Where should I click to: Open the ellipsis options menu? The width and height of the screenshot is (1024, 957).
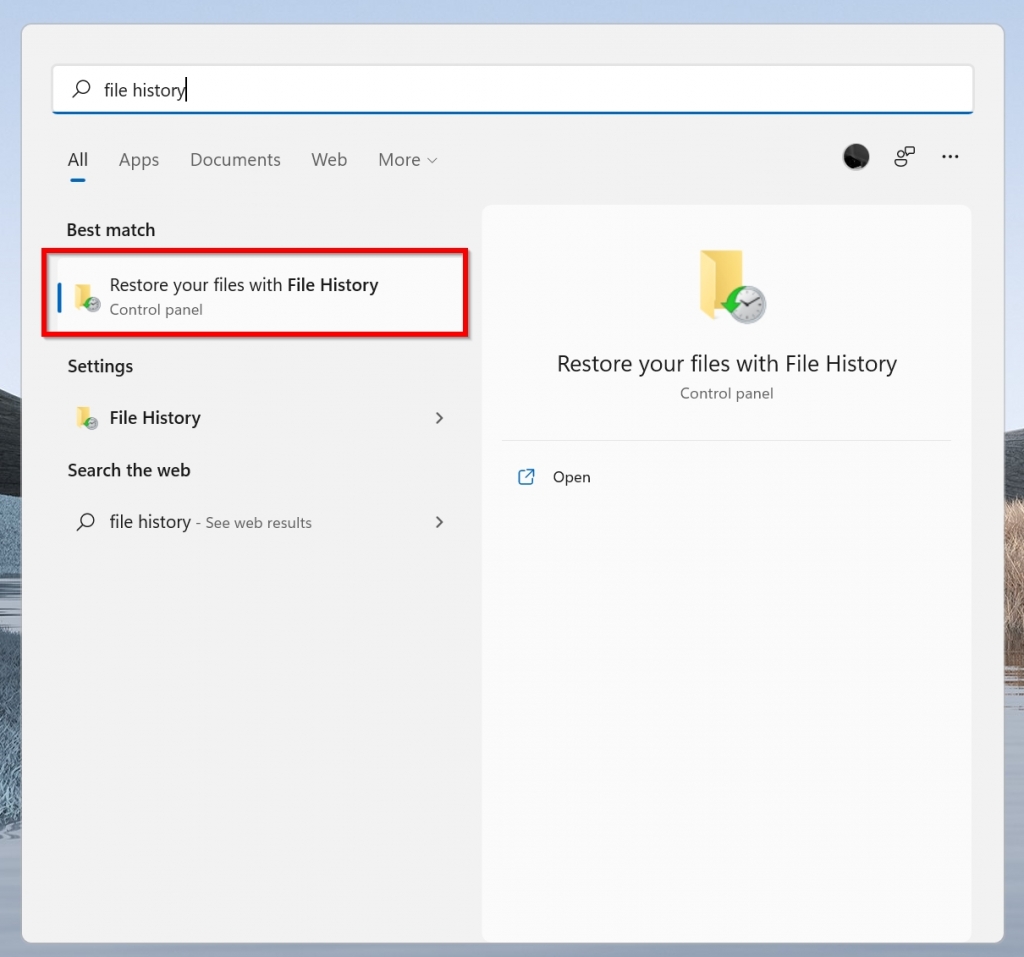tap(950, 156)
